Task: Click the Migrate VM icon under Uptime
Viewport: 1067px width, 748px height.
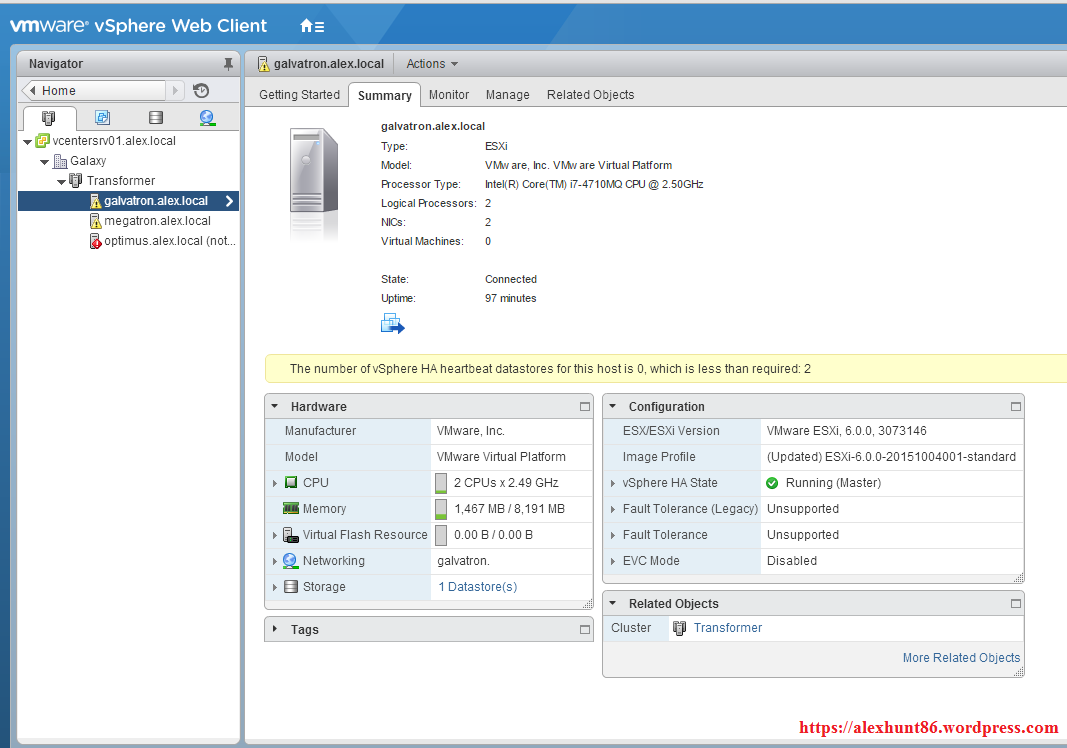Action: coord(392,323)
